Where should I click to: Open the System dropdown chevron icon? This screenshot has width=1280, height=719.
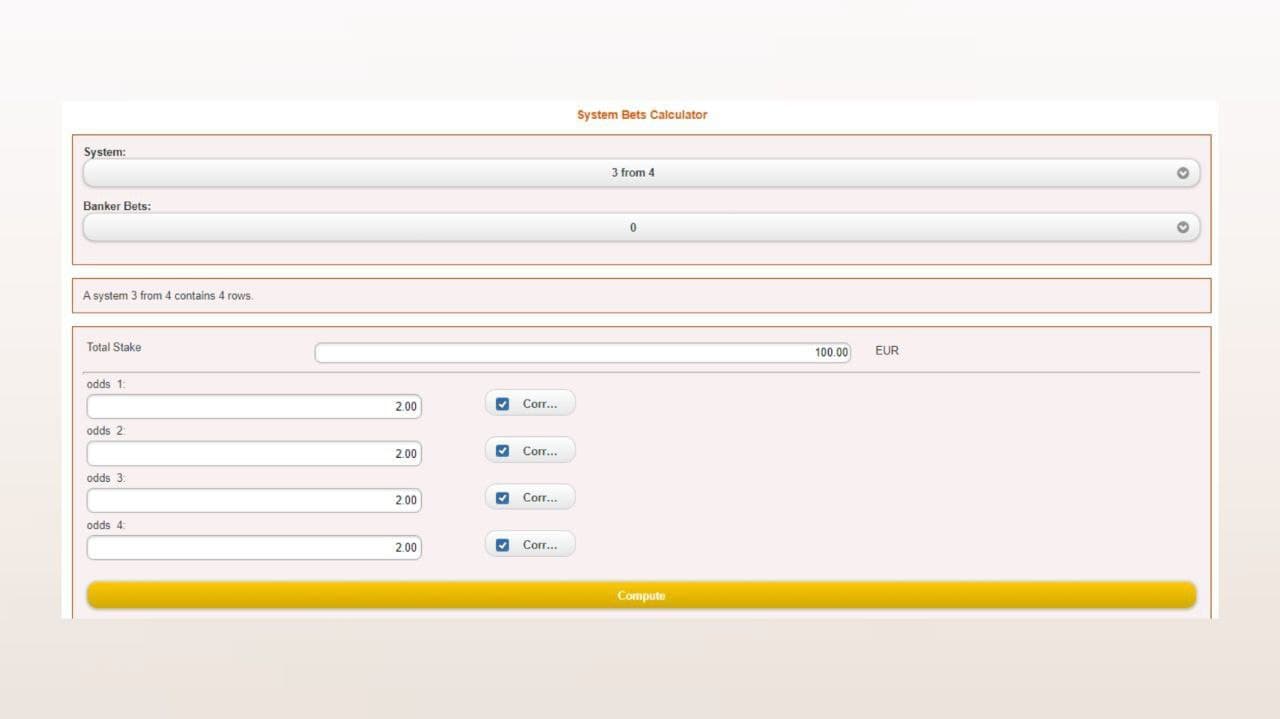coord(1183,172)
